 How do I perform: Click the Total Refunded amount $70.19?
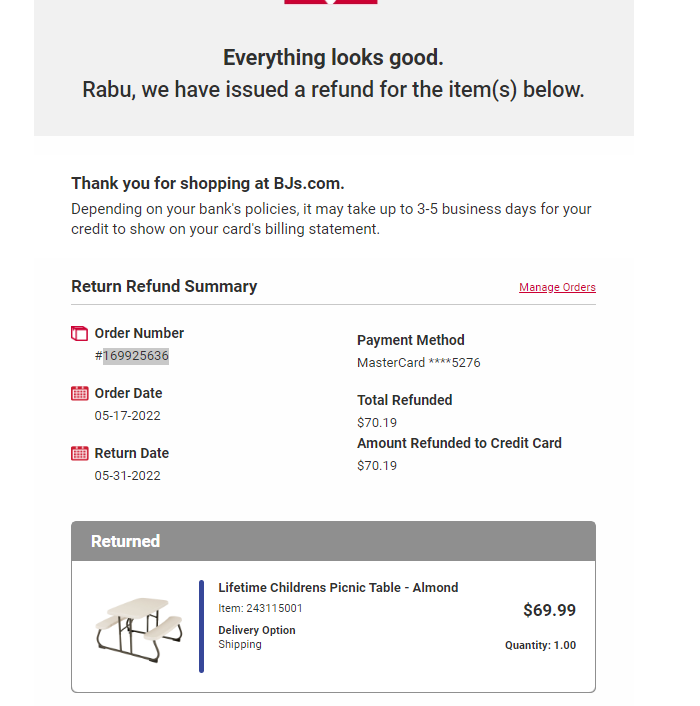pyautogui.click(x=377, y=423)
